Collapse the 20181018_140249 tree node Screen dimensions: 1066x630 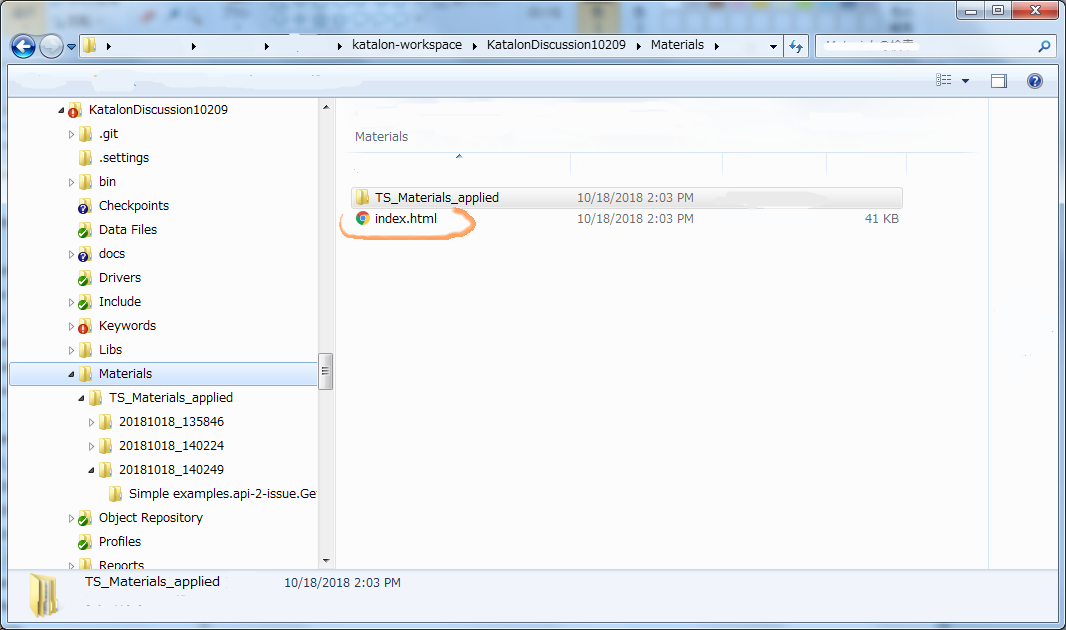pyautogui.click(x=91, y=470)
